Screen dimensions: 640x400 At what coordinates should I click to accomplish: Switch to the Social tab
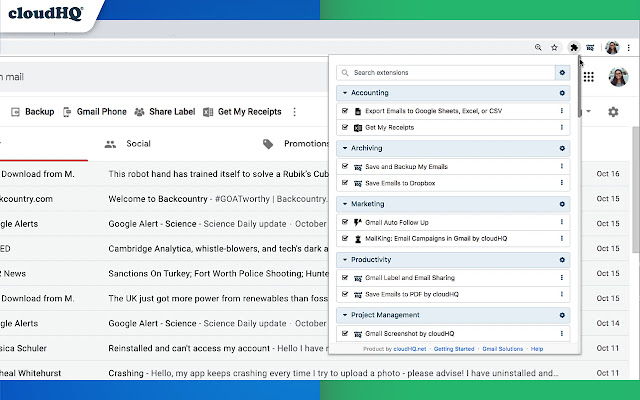tap(128, 144)
